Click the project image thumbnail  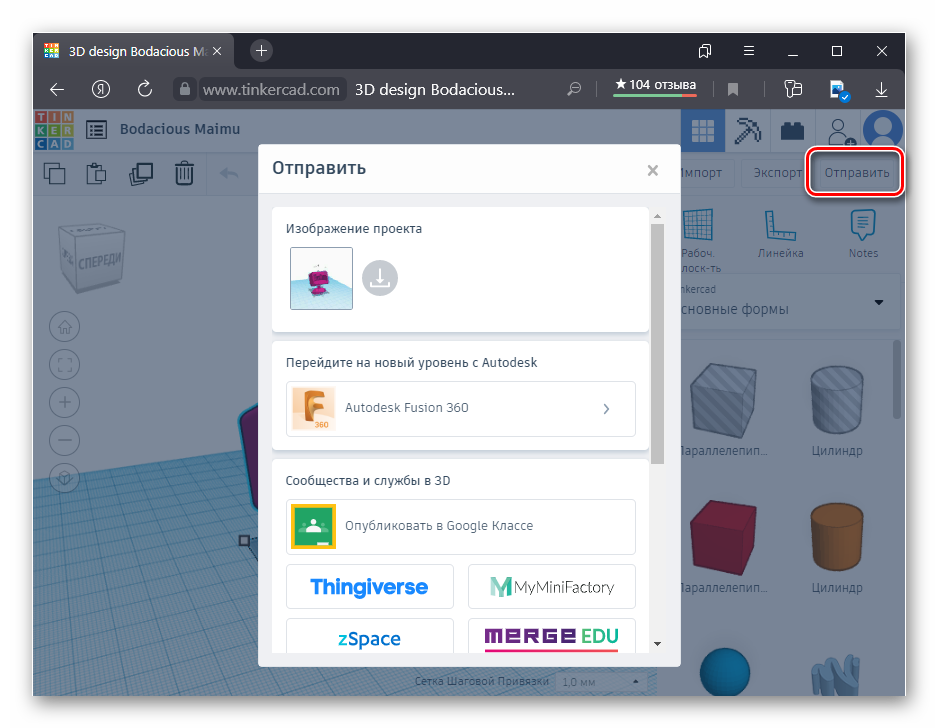(321, 278)
